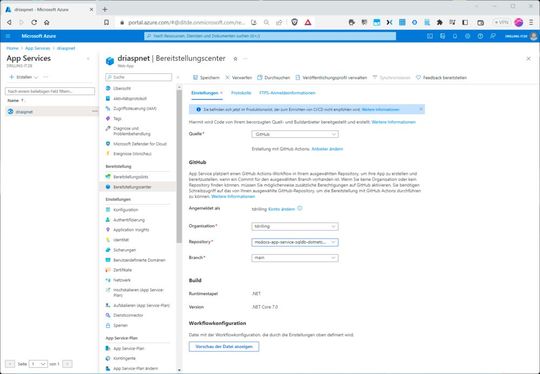540x374 pixels.
Task: Click the browser VPN button
Action: [x=501, y=22]
